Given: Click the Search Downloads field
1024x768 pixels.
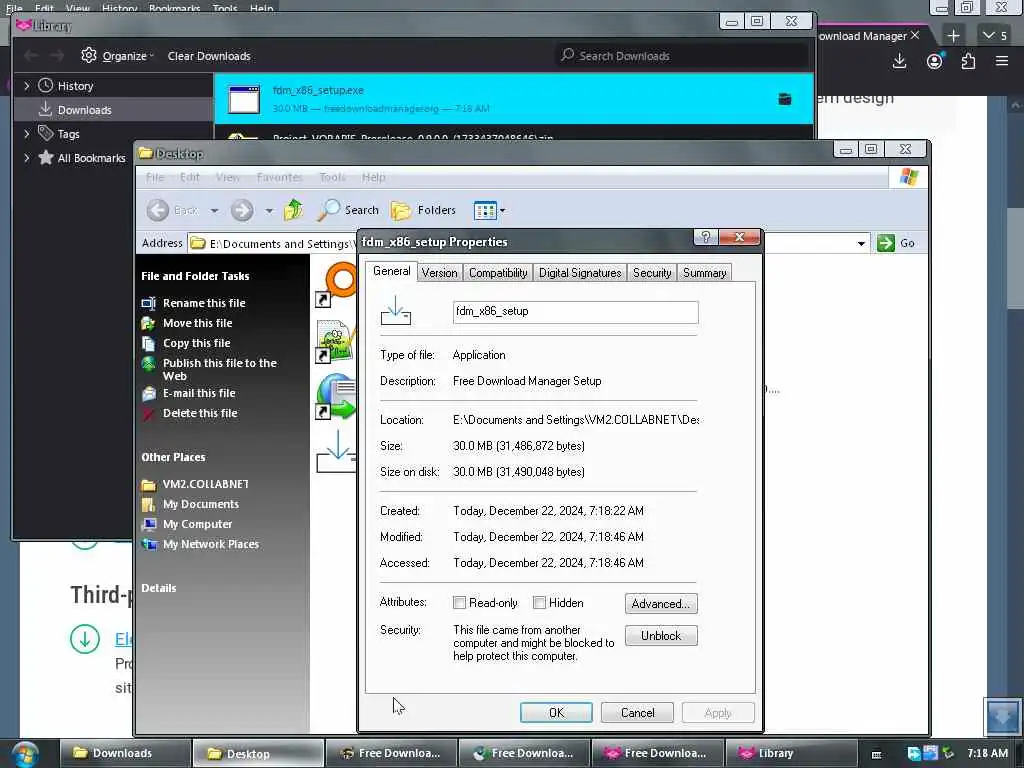Looking at the screenshot, I should pyautogui.click(x=681, y=56).
